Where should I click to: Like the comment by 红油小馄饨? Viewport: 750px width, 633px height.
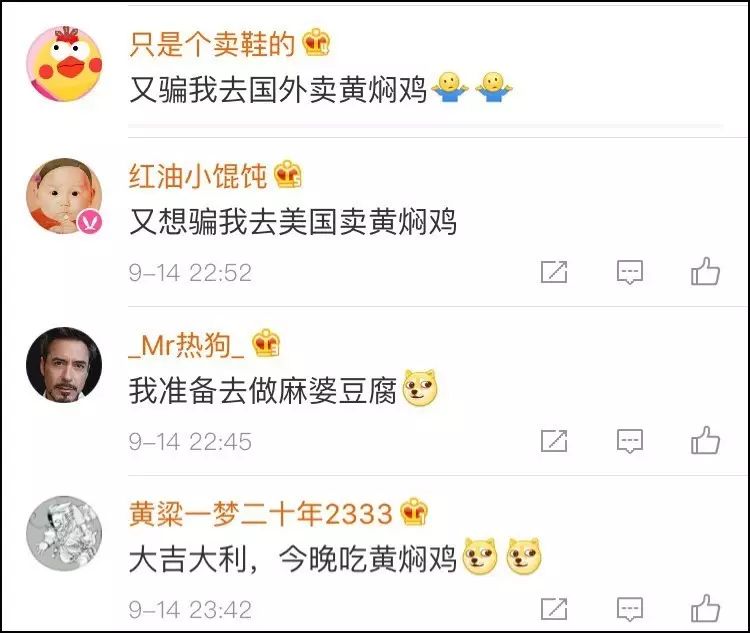coord(706,272)
